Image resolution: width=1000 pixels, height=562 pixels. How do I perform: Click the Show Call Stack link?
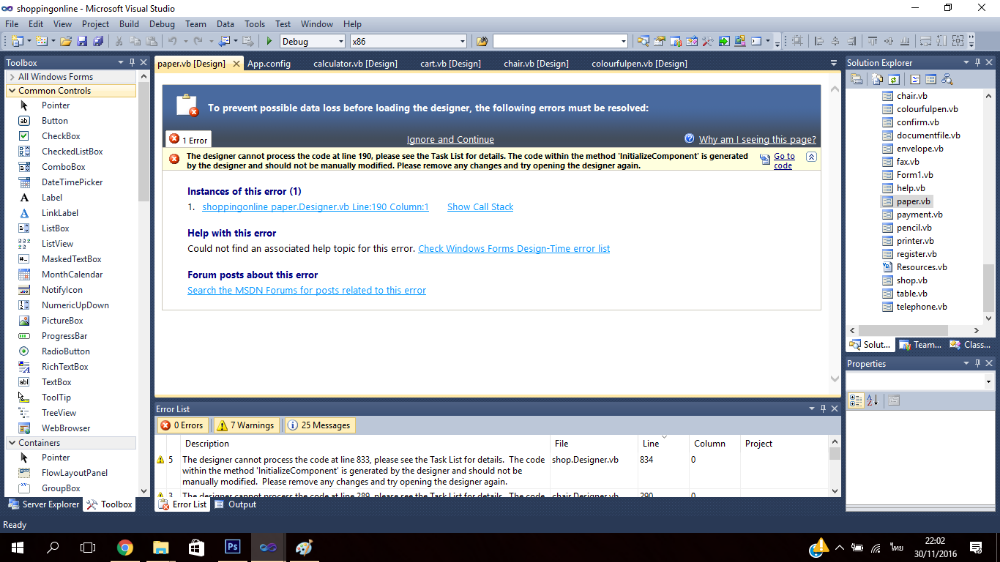point(480,207)
